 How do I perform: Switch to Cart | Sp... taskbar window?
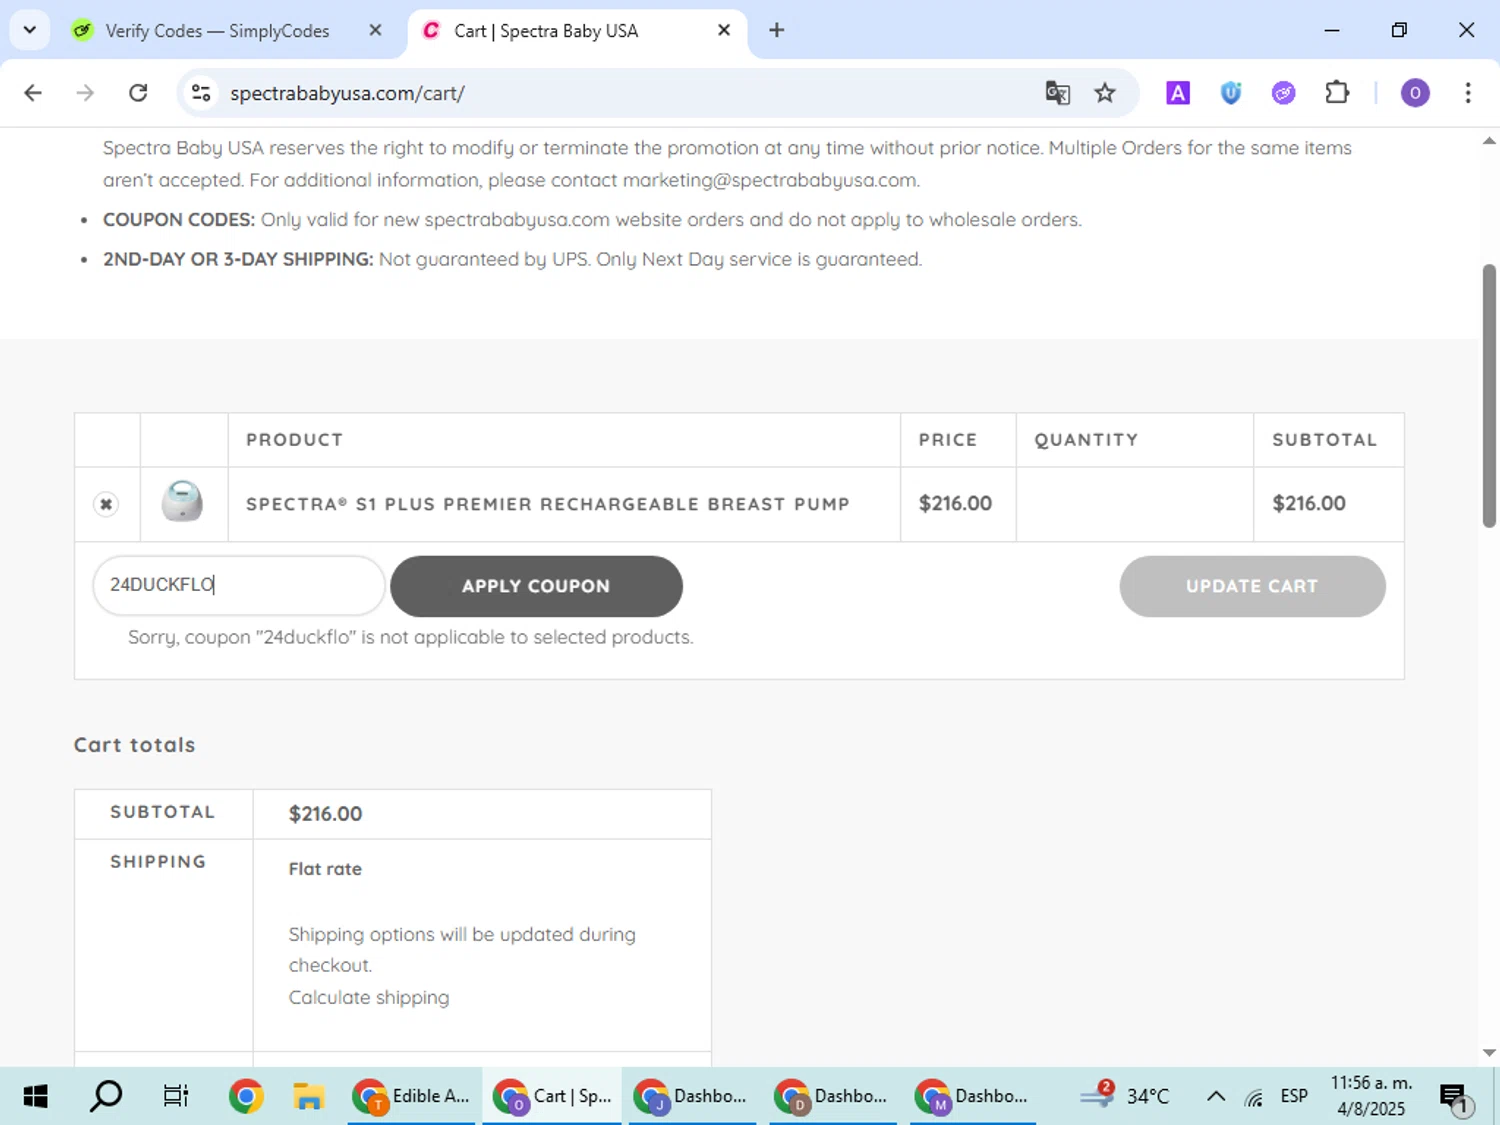point(552,1096)
